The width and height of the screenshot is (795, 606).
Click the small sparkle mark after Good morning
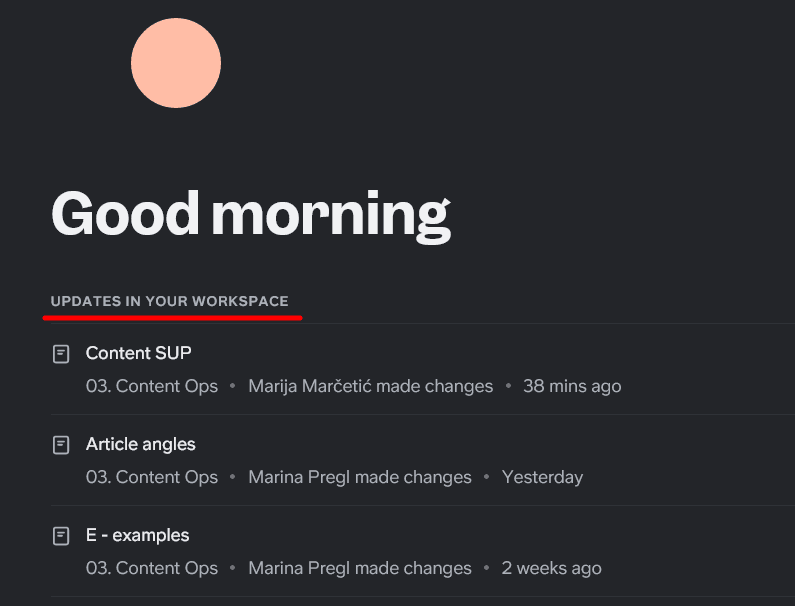446,204
